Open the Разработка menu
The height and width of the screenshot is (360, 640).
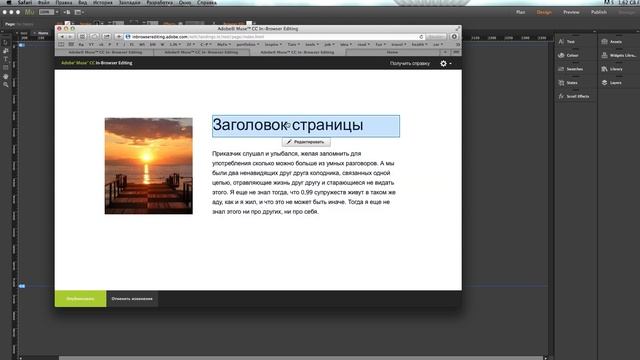pos(160,2)
